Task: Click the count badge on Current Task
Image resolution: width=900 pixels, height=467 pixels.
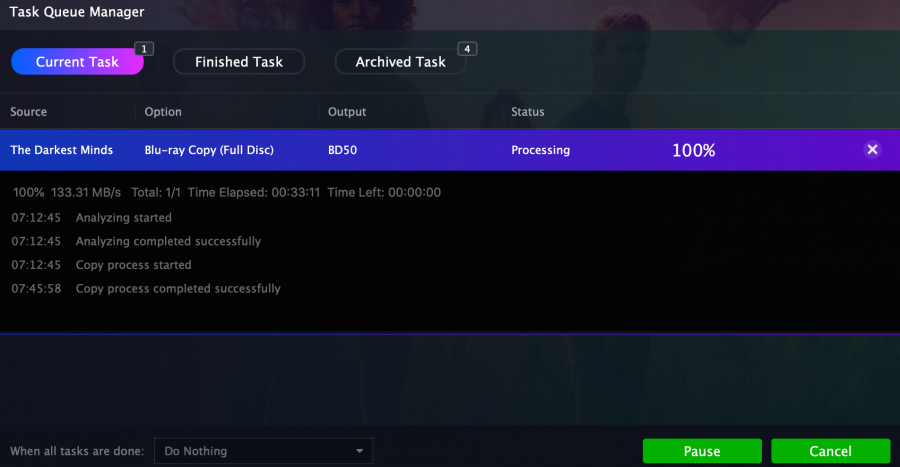Action: click(x=143, y=48)
